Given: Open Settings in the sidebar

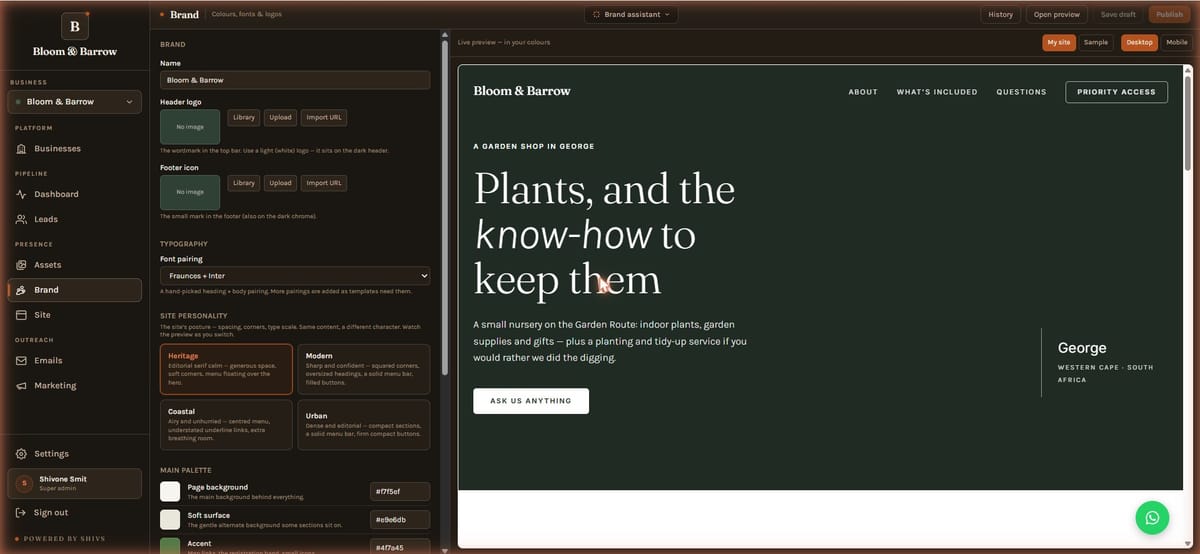Looking at the screenshot, I should click(74, 454).
